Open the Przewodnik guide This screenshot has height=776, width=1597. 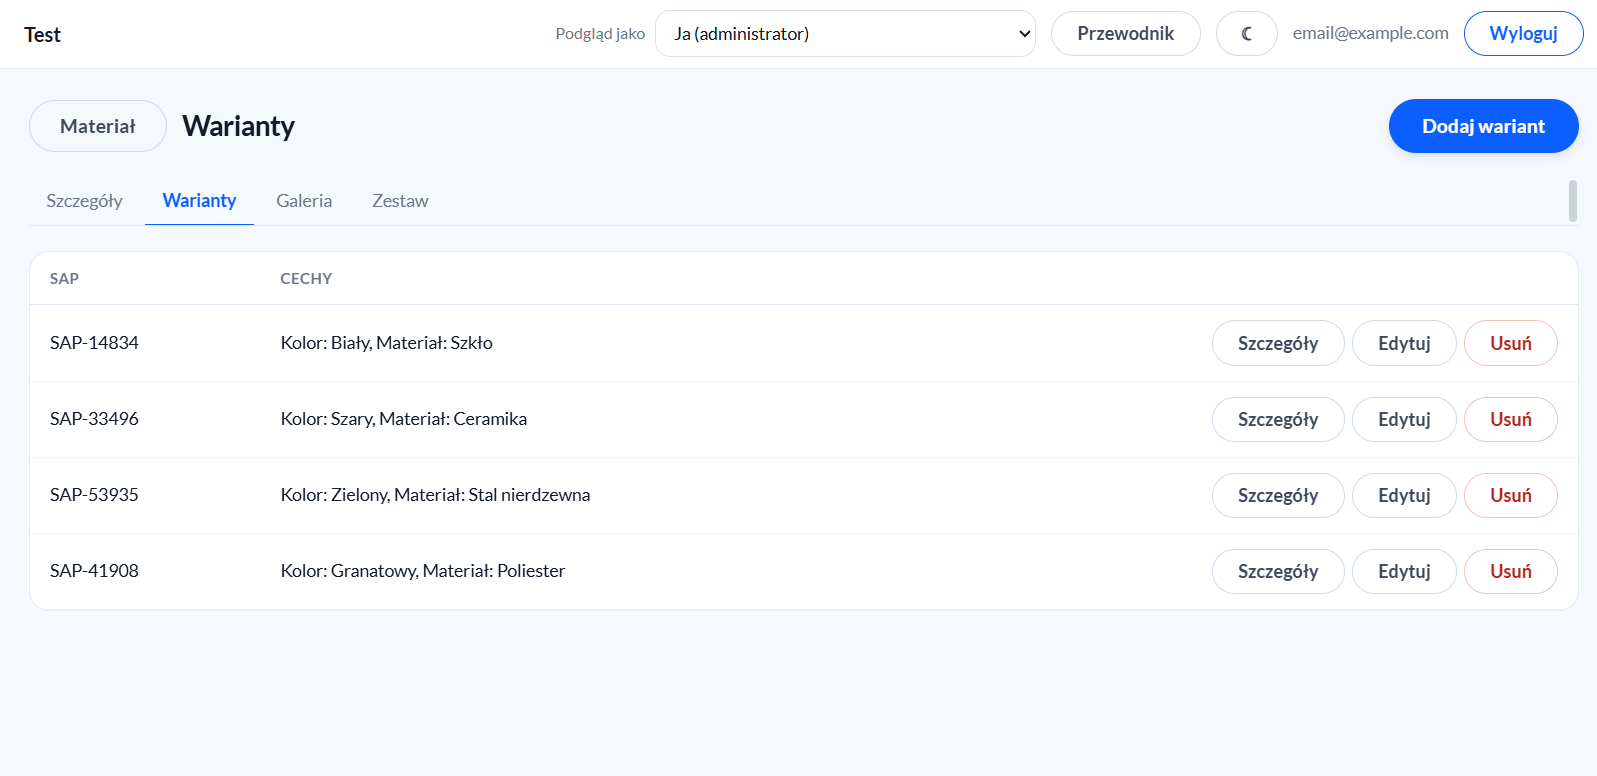click(x=1125, y=34)
